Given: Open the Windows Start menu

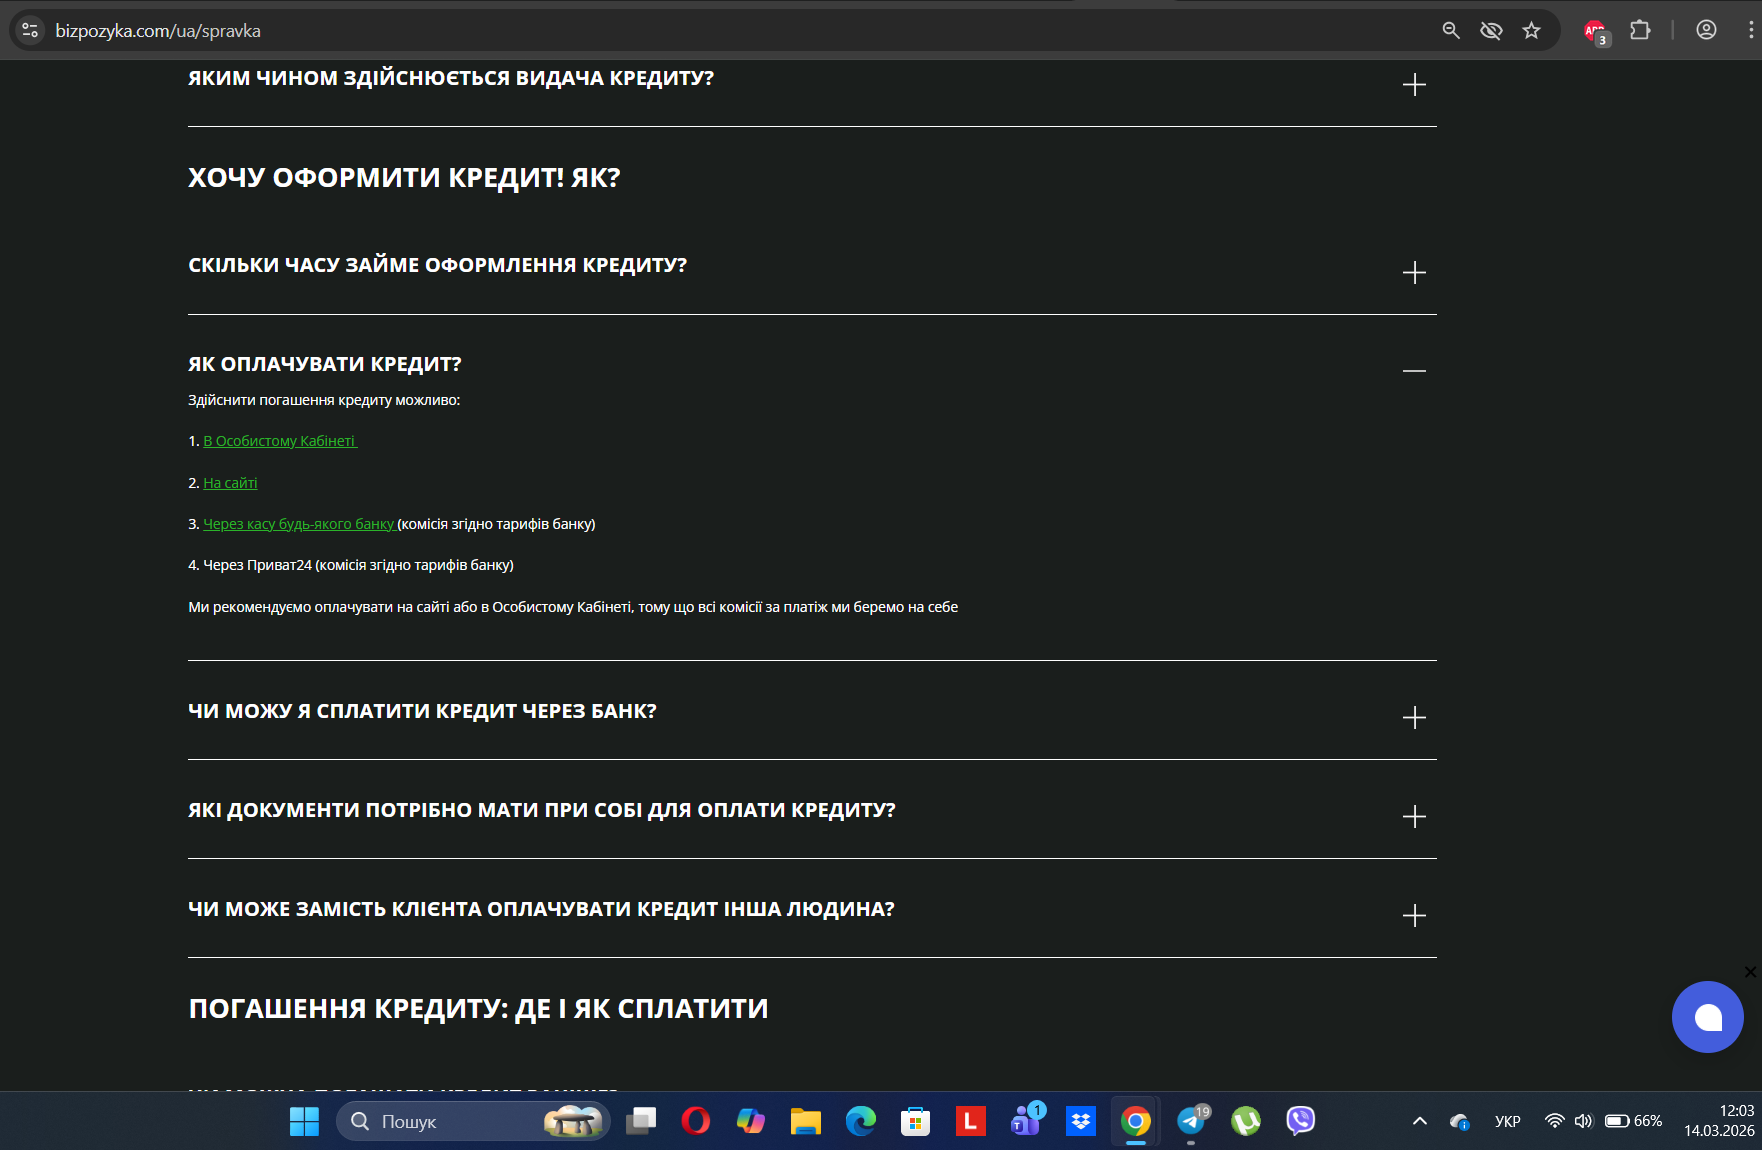Looking at the screenshot, I should [304, 1122].
